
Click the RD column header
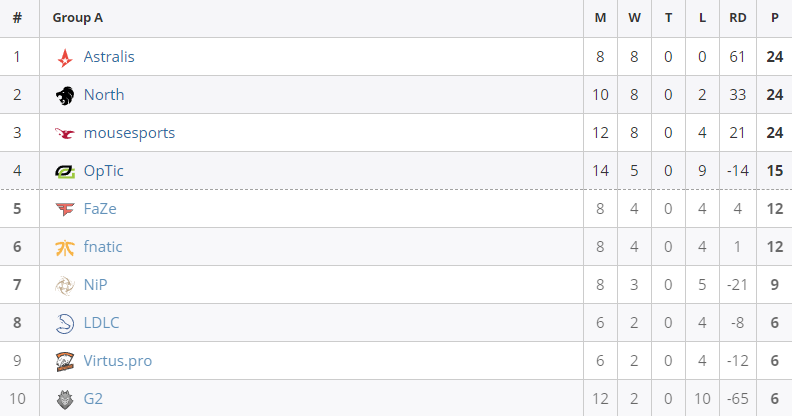[737, 18]
